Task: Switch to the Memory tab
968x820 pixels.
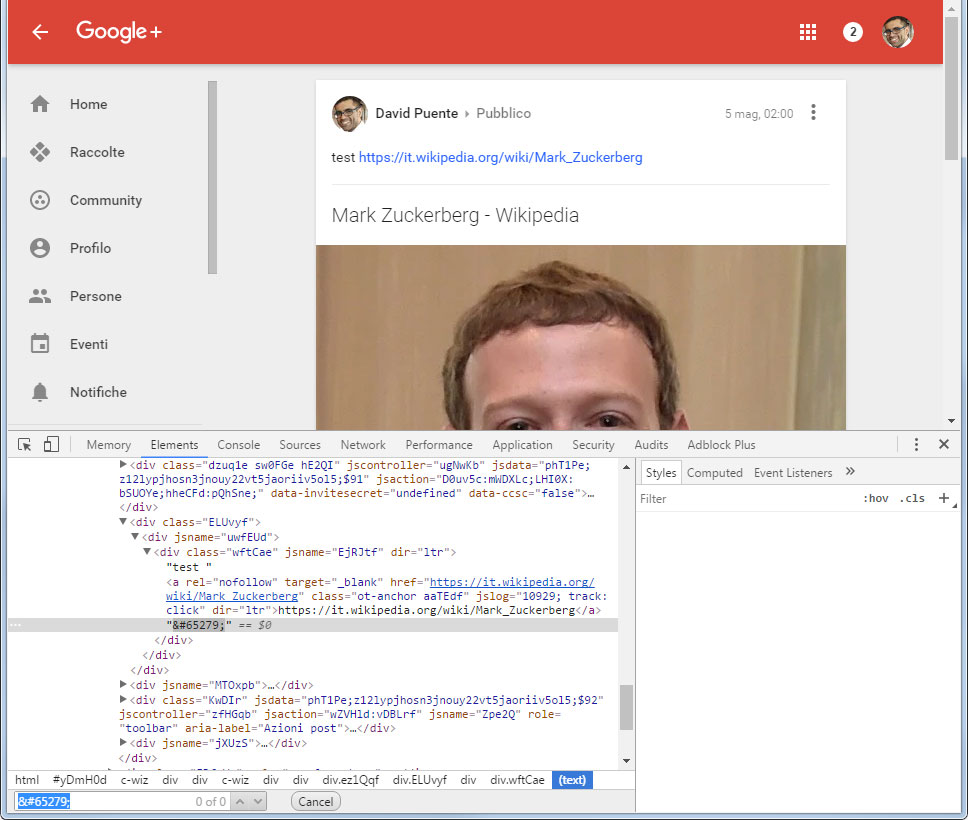Action: click(x=109, y=445)
